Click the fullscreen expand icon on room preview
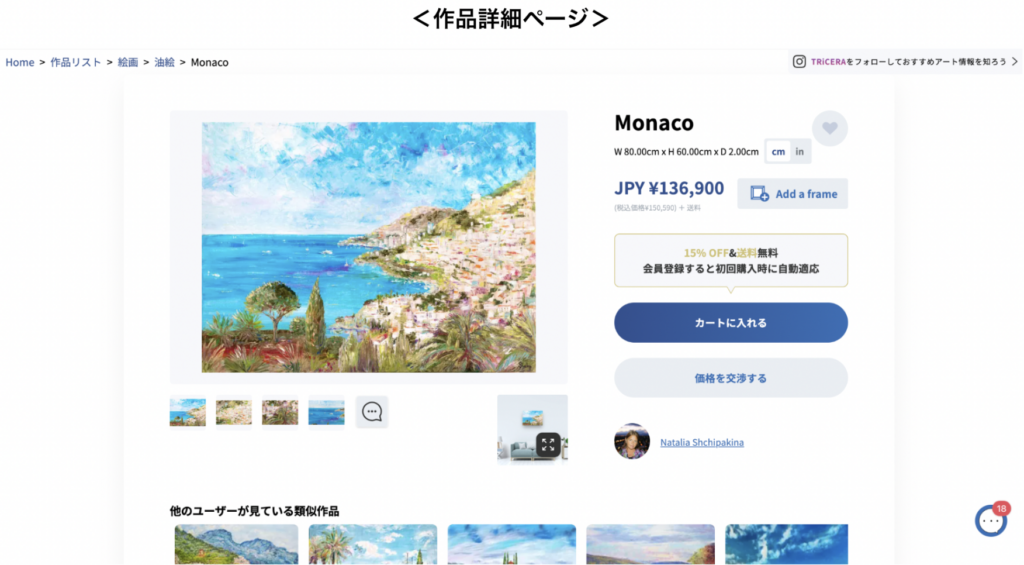 548,445
